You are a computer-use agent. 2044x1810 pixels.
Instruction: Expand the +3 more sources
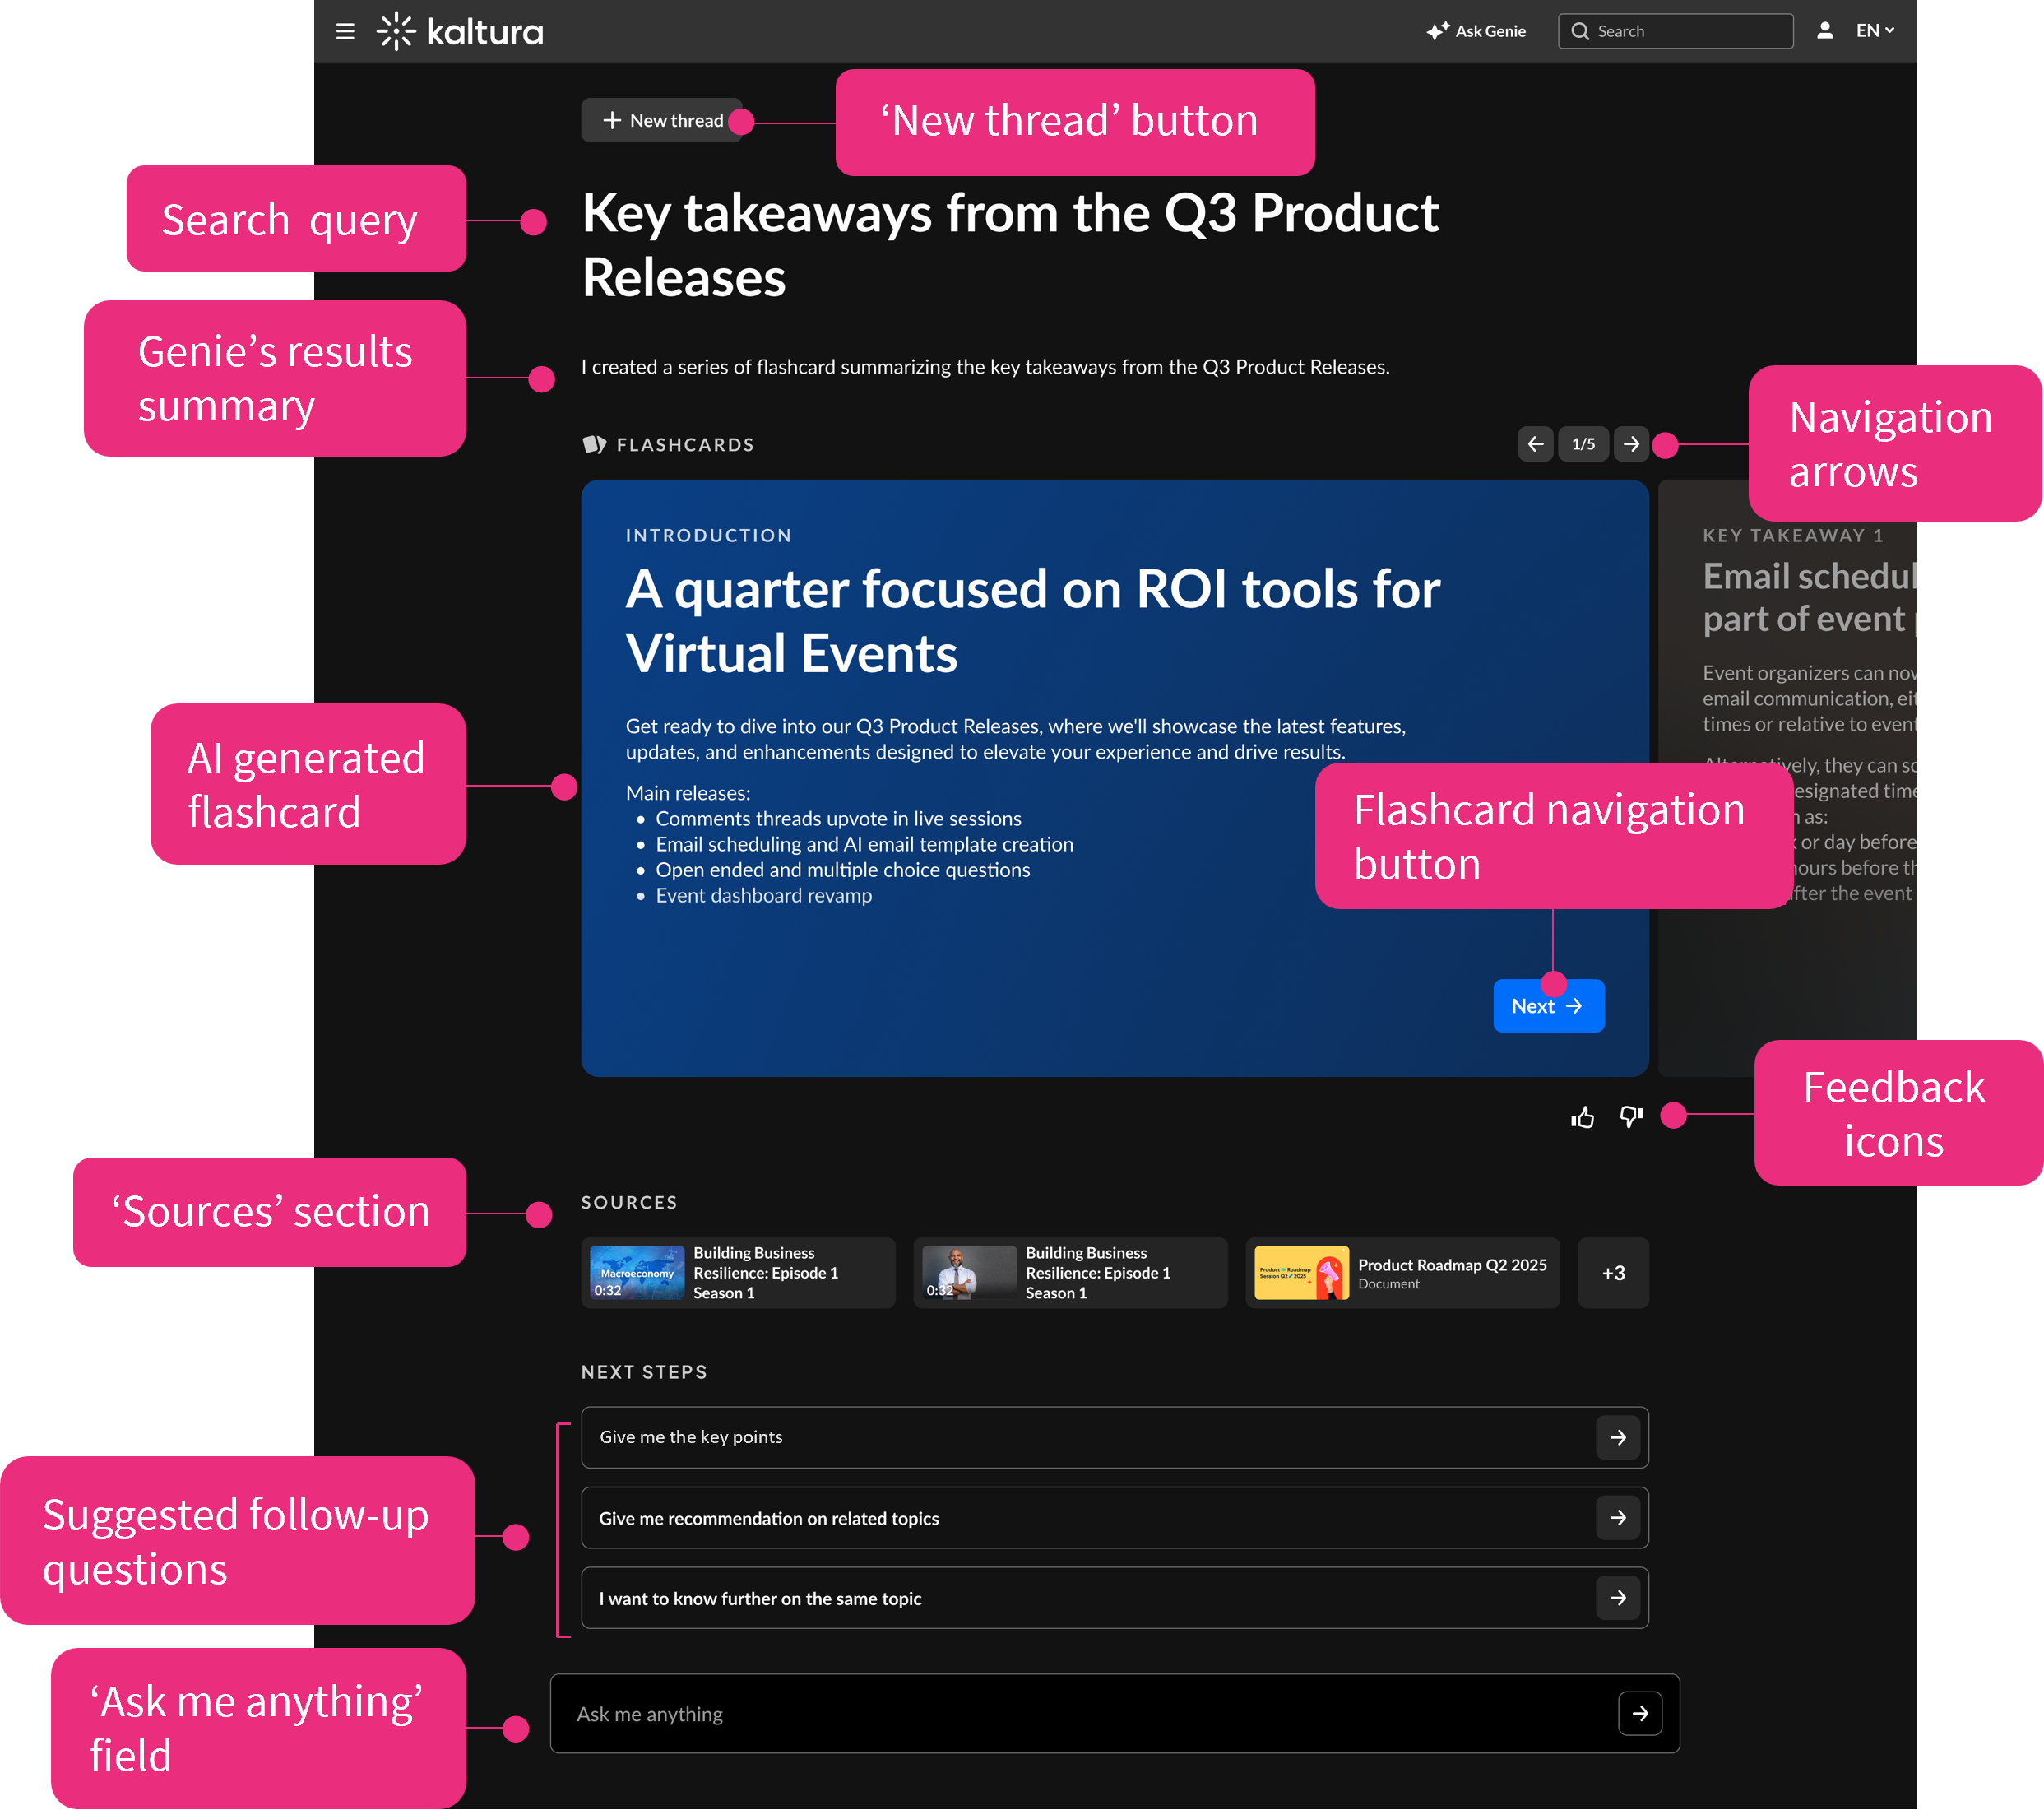coord(1613,1273)
